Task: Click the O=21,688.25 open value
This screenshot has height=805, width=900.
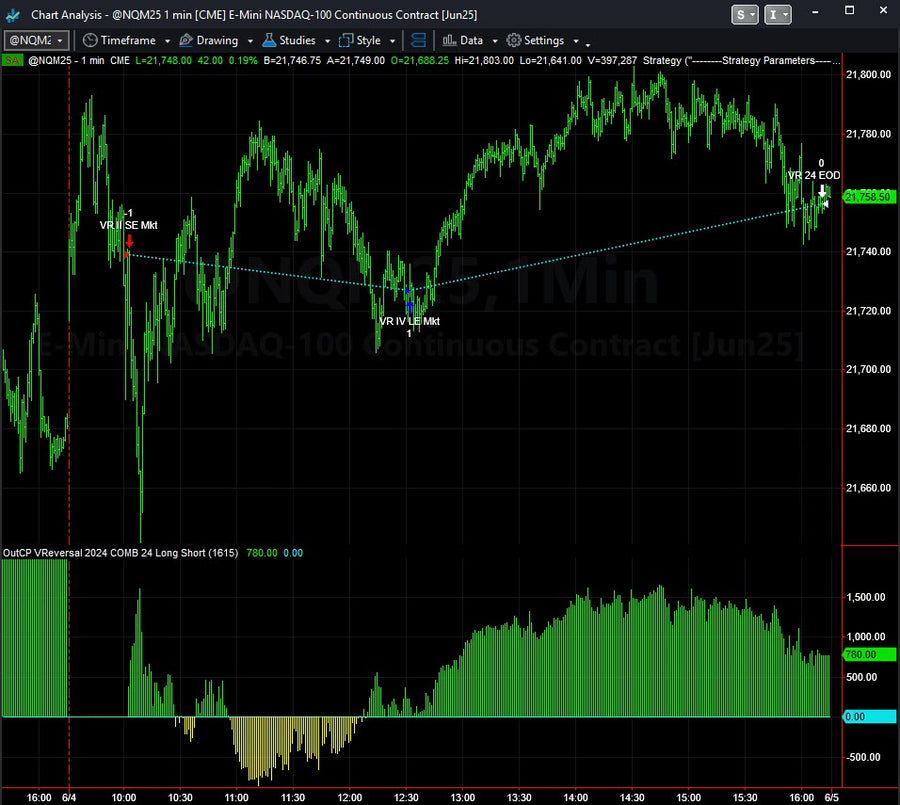Action: pos(420,60)
